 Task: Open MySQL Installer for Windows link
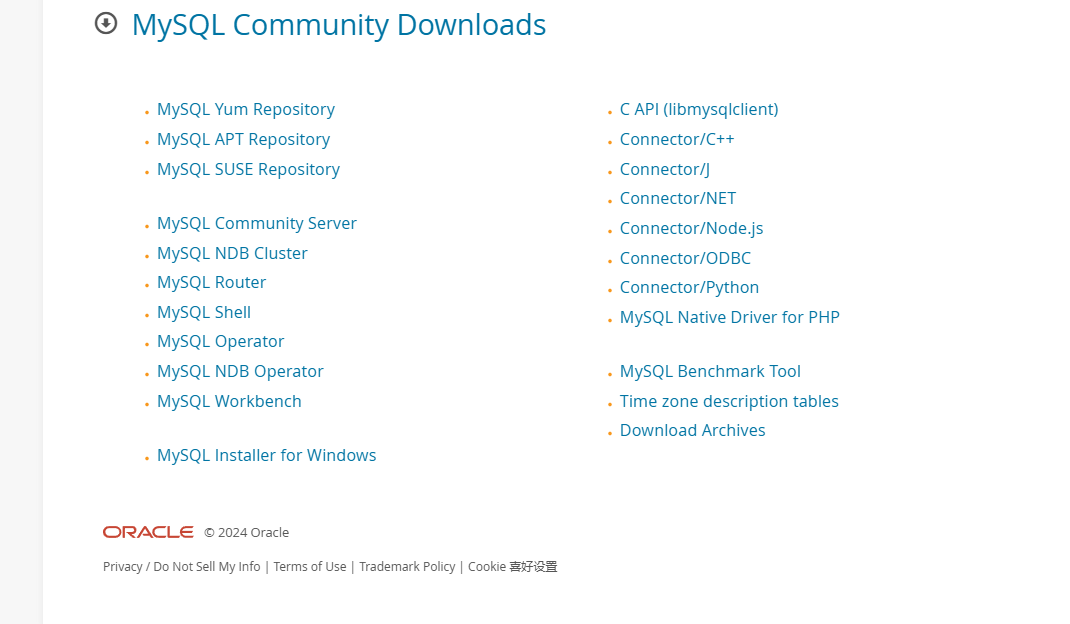(x=267, y=455)
